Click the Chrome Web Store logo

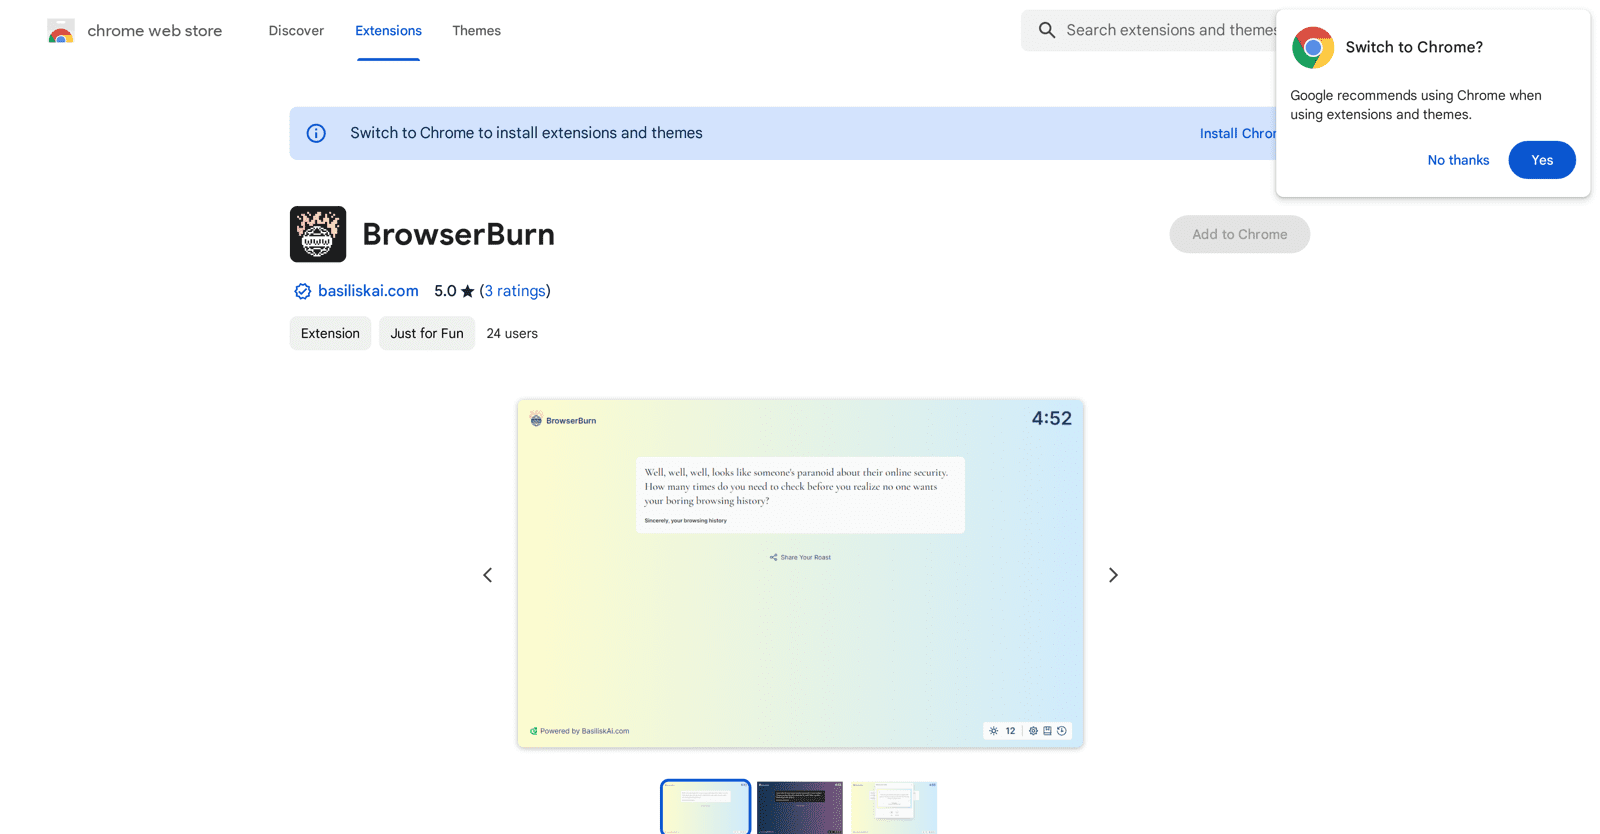(61, 31)
